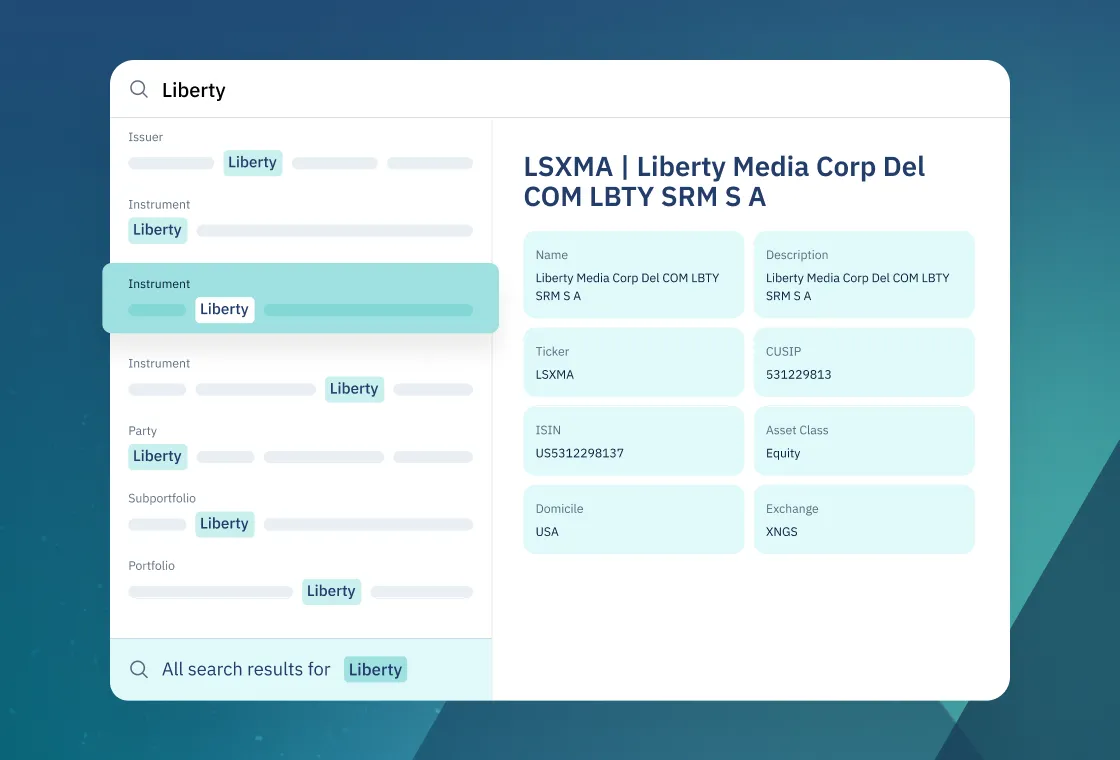This screenshot has width=1120, height=760.
Task: Click the Exchange XNGS card
Action: [864, 519]
